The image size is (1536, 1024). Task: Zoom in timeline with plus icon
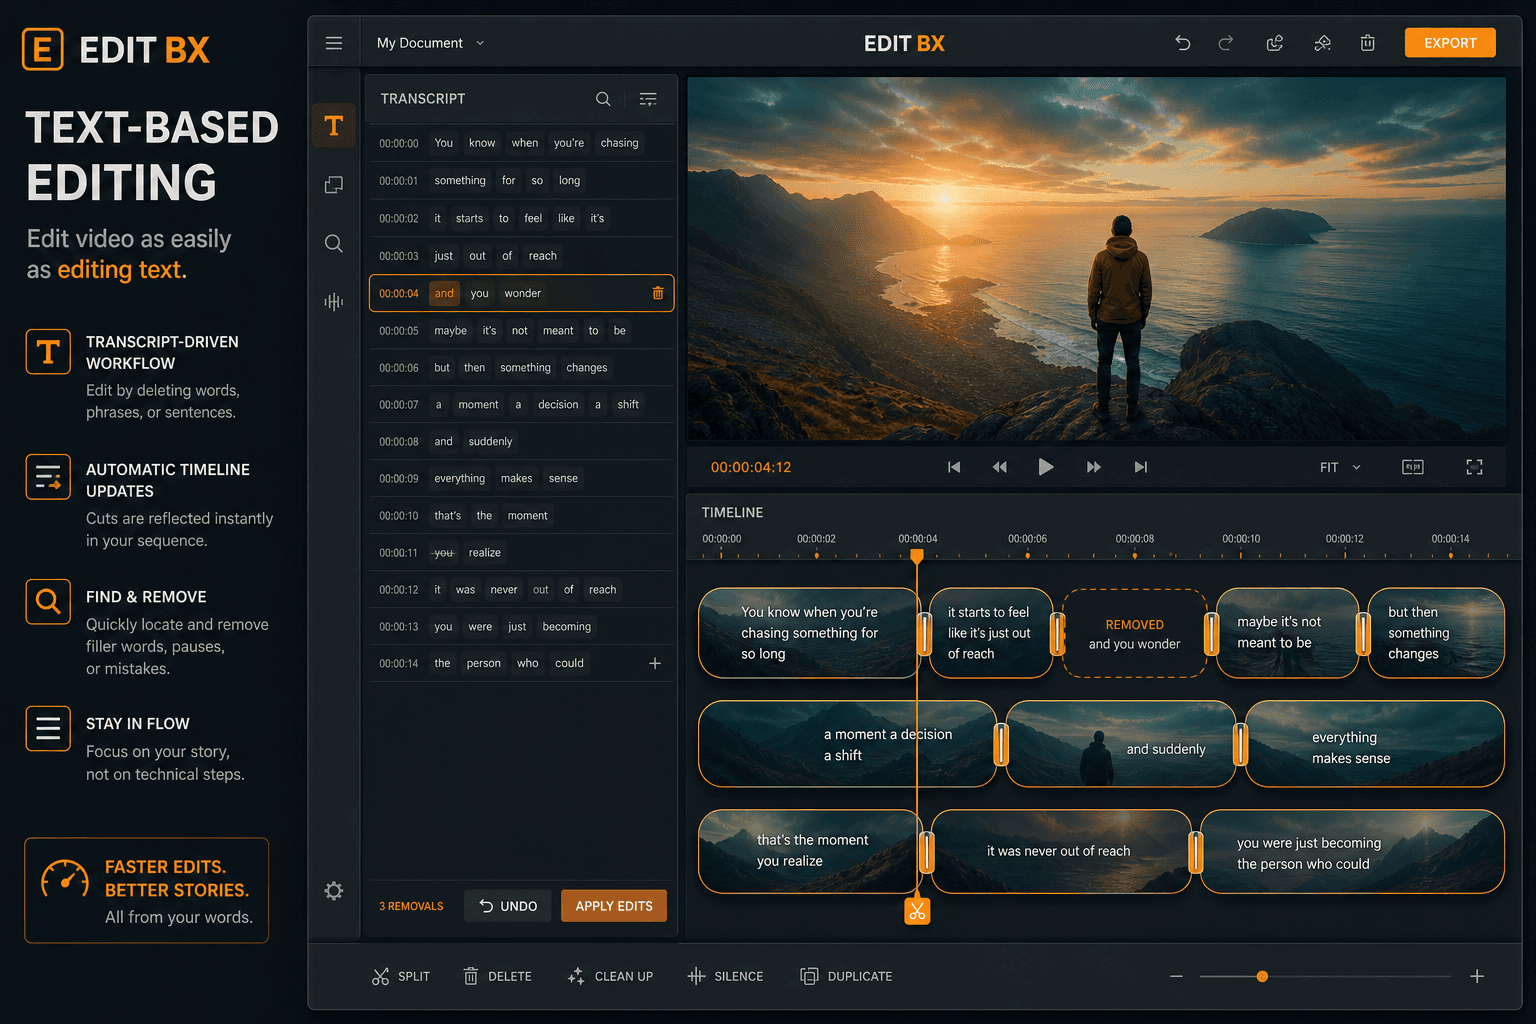pyautogui.click(x=1477, y=976)
